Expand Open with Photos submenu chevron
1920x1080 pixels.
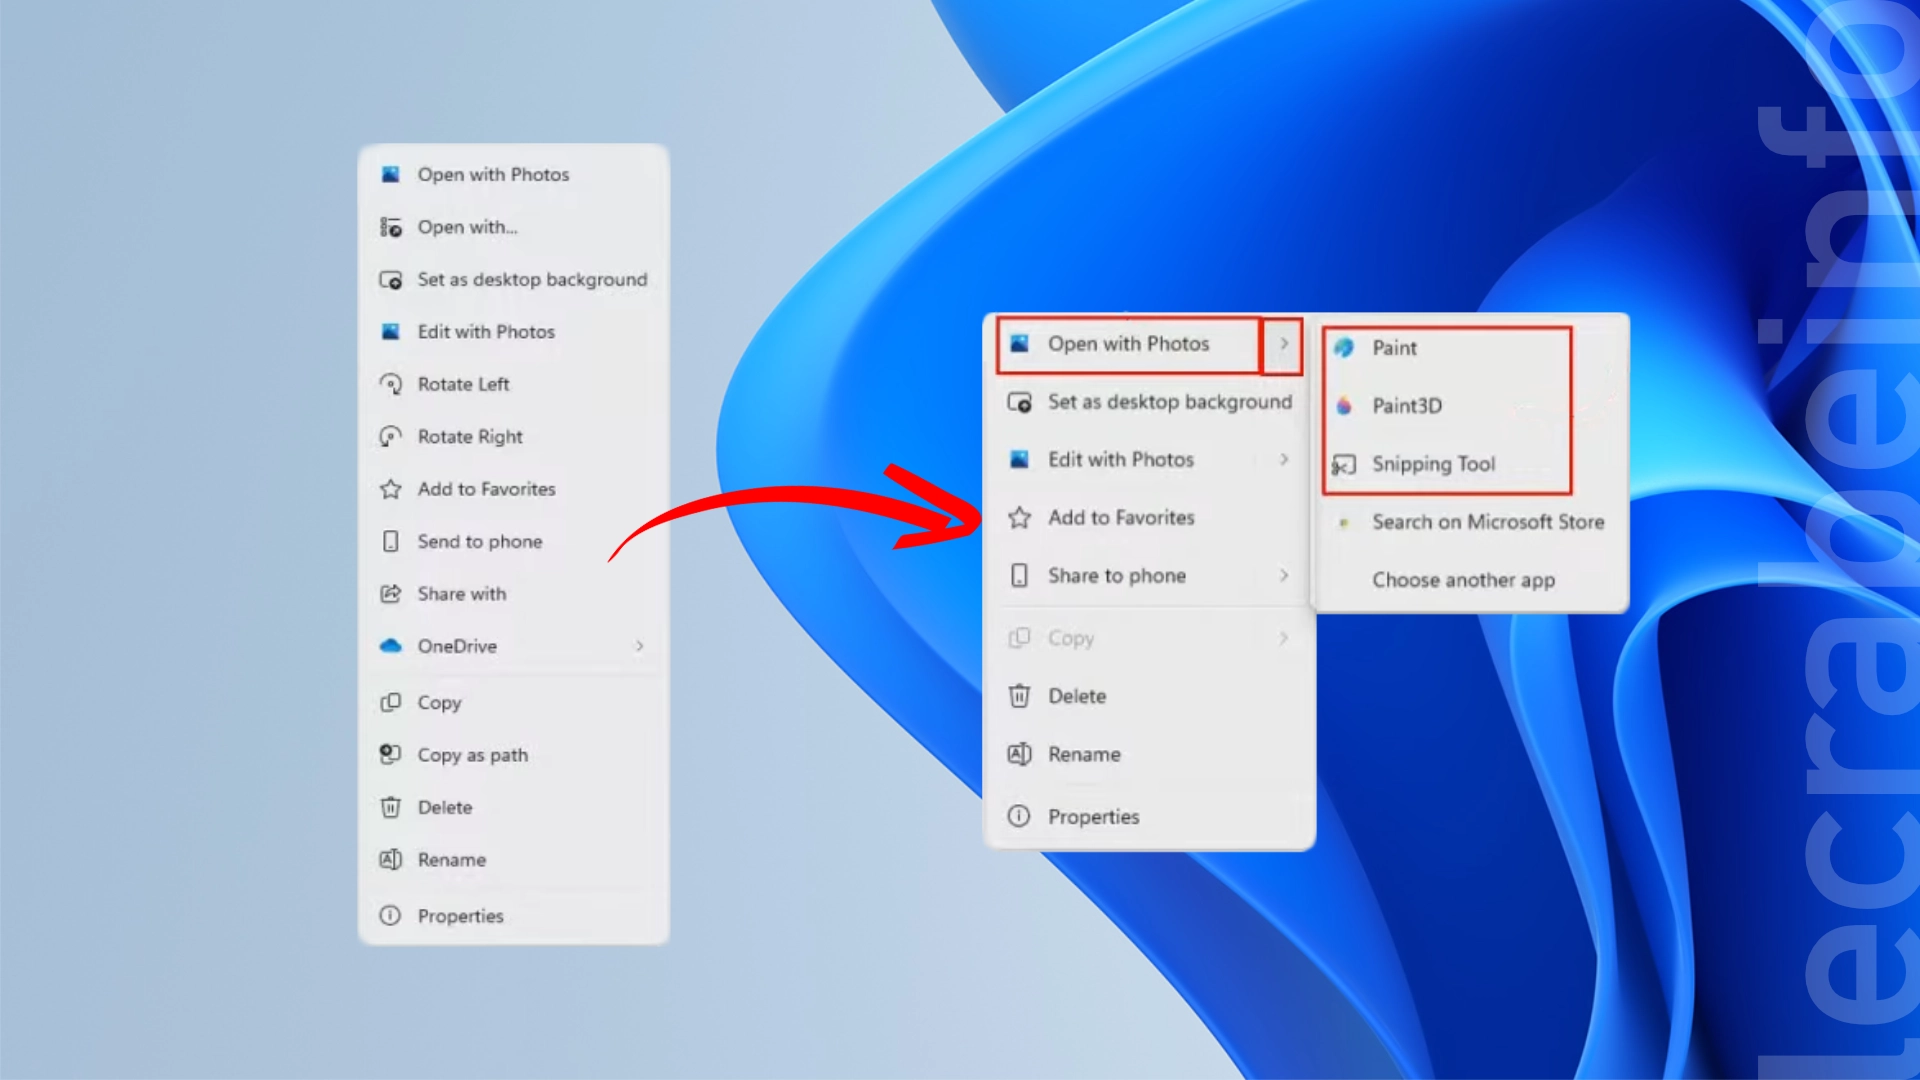[1283, 344]
